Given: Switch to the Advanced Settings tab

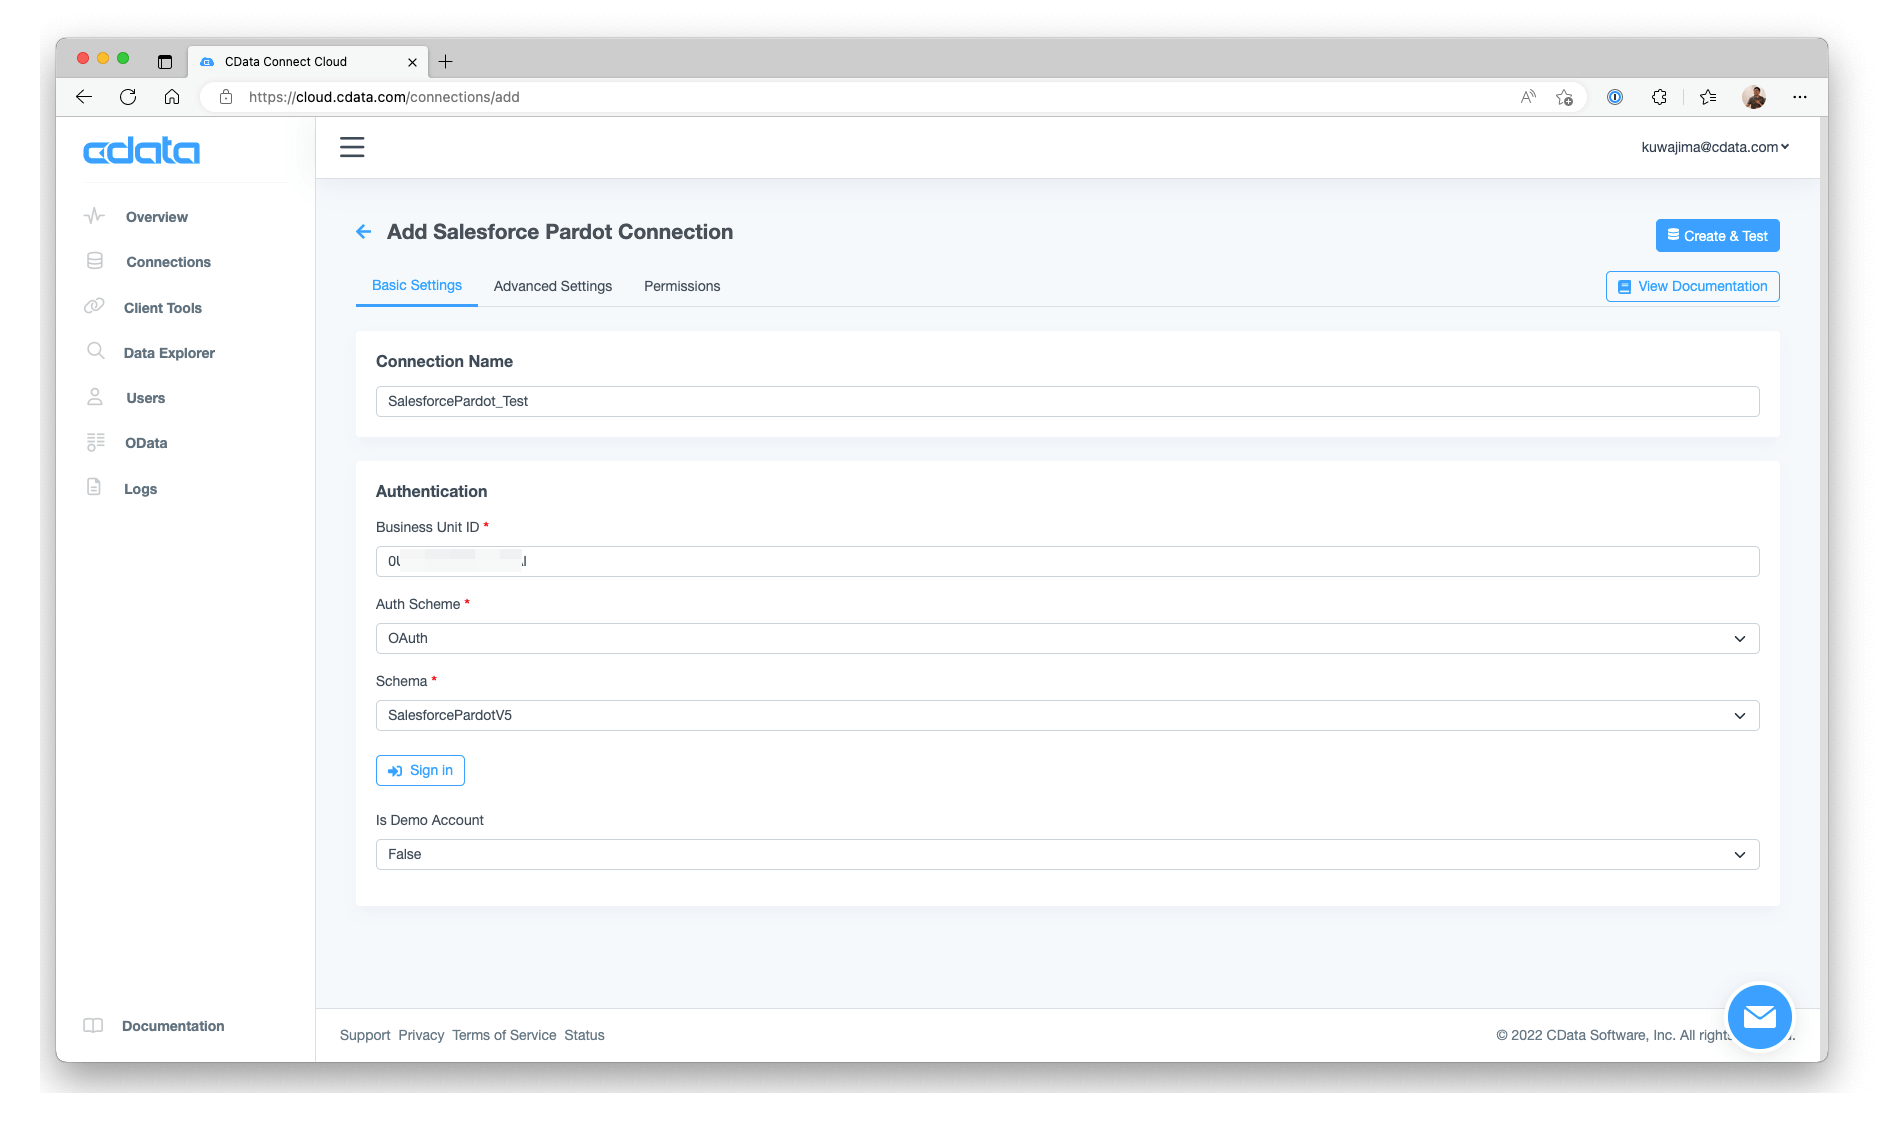Looking at the screenshot, I should (553, 286).
